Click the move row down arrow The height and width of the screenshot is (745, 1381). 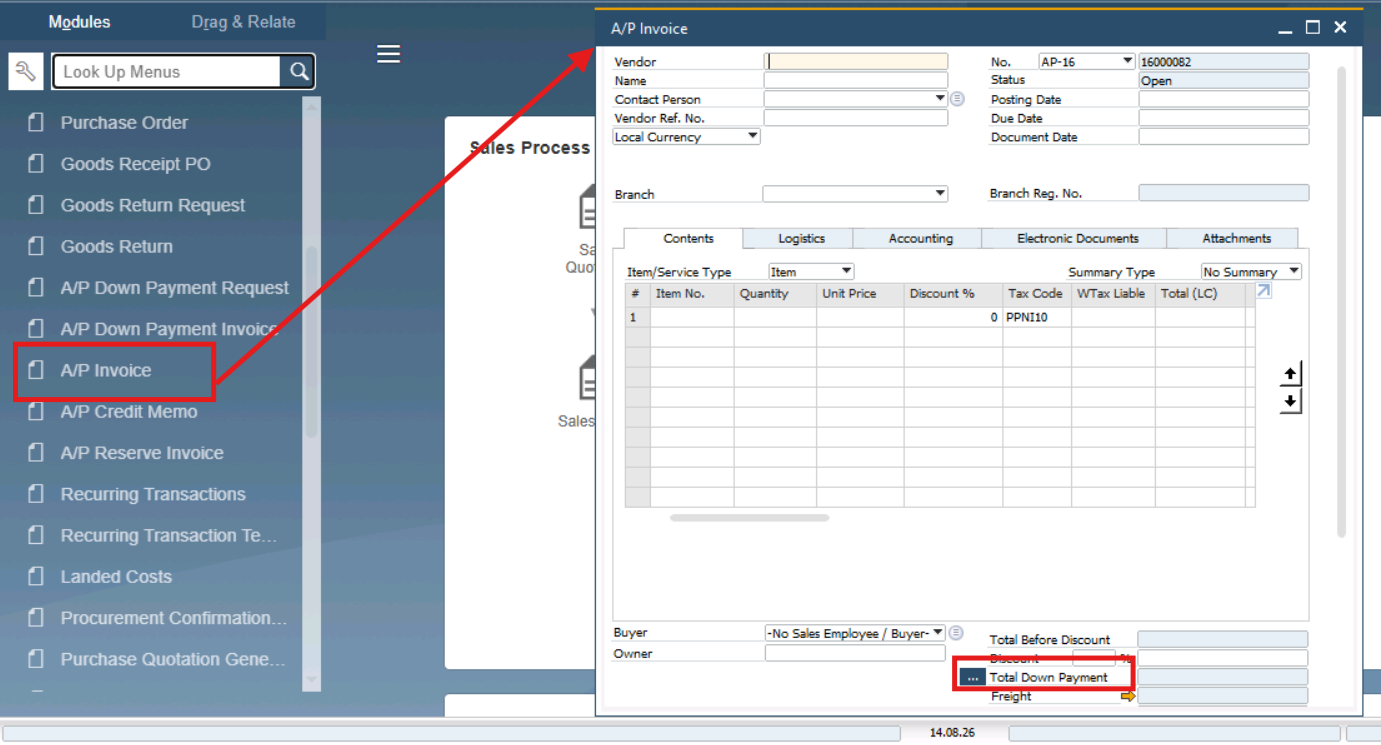[1291, 401]
